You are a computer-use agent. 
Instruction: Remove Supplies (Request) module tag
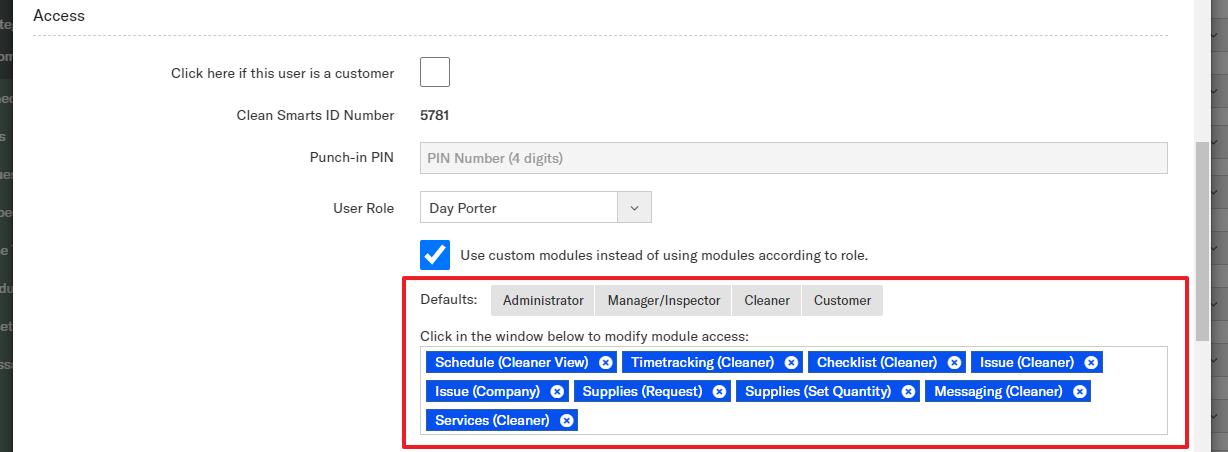pyautogui.click(x=719, y=391)
